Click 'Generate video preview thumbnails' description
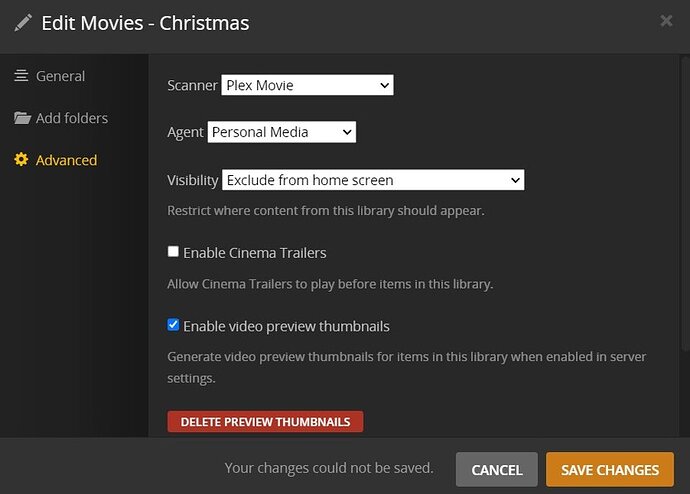This screenshot has height=494, width=690. point(407,367)
